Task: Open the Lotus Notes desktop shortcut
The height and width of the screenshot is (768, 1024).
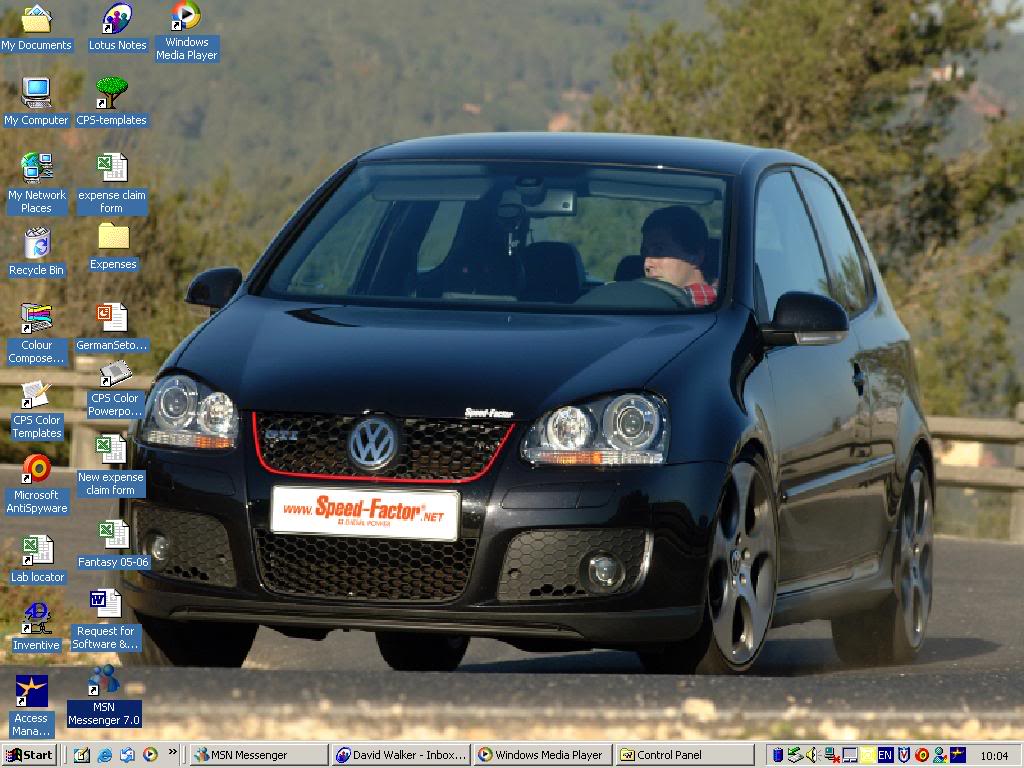Action: (117, 19)
